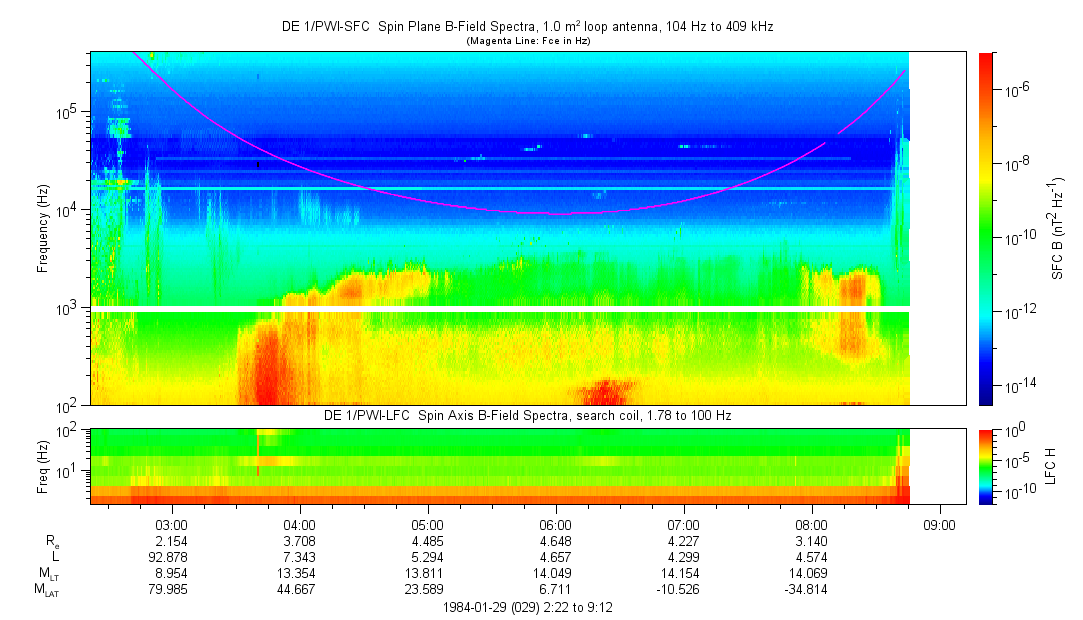
Task: Click the L value 4.657
Action: 555,557
